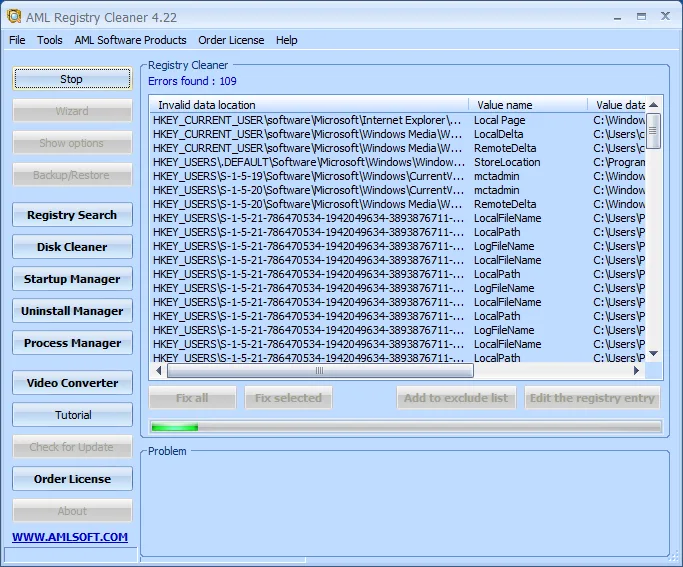Click the scroll up arrow of results list
The image size is (683, 567).
click(653, 105)
